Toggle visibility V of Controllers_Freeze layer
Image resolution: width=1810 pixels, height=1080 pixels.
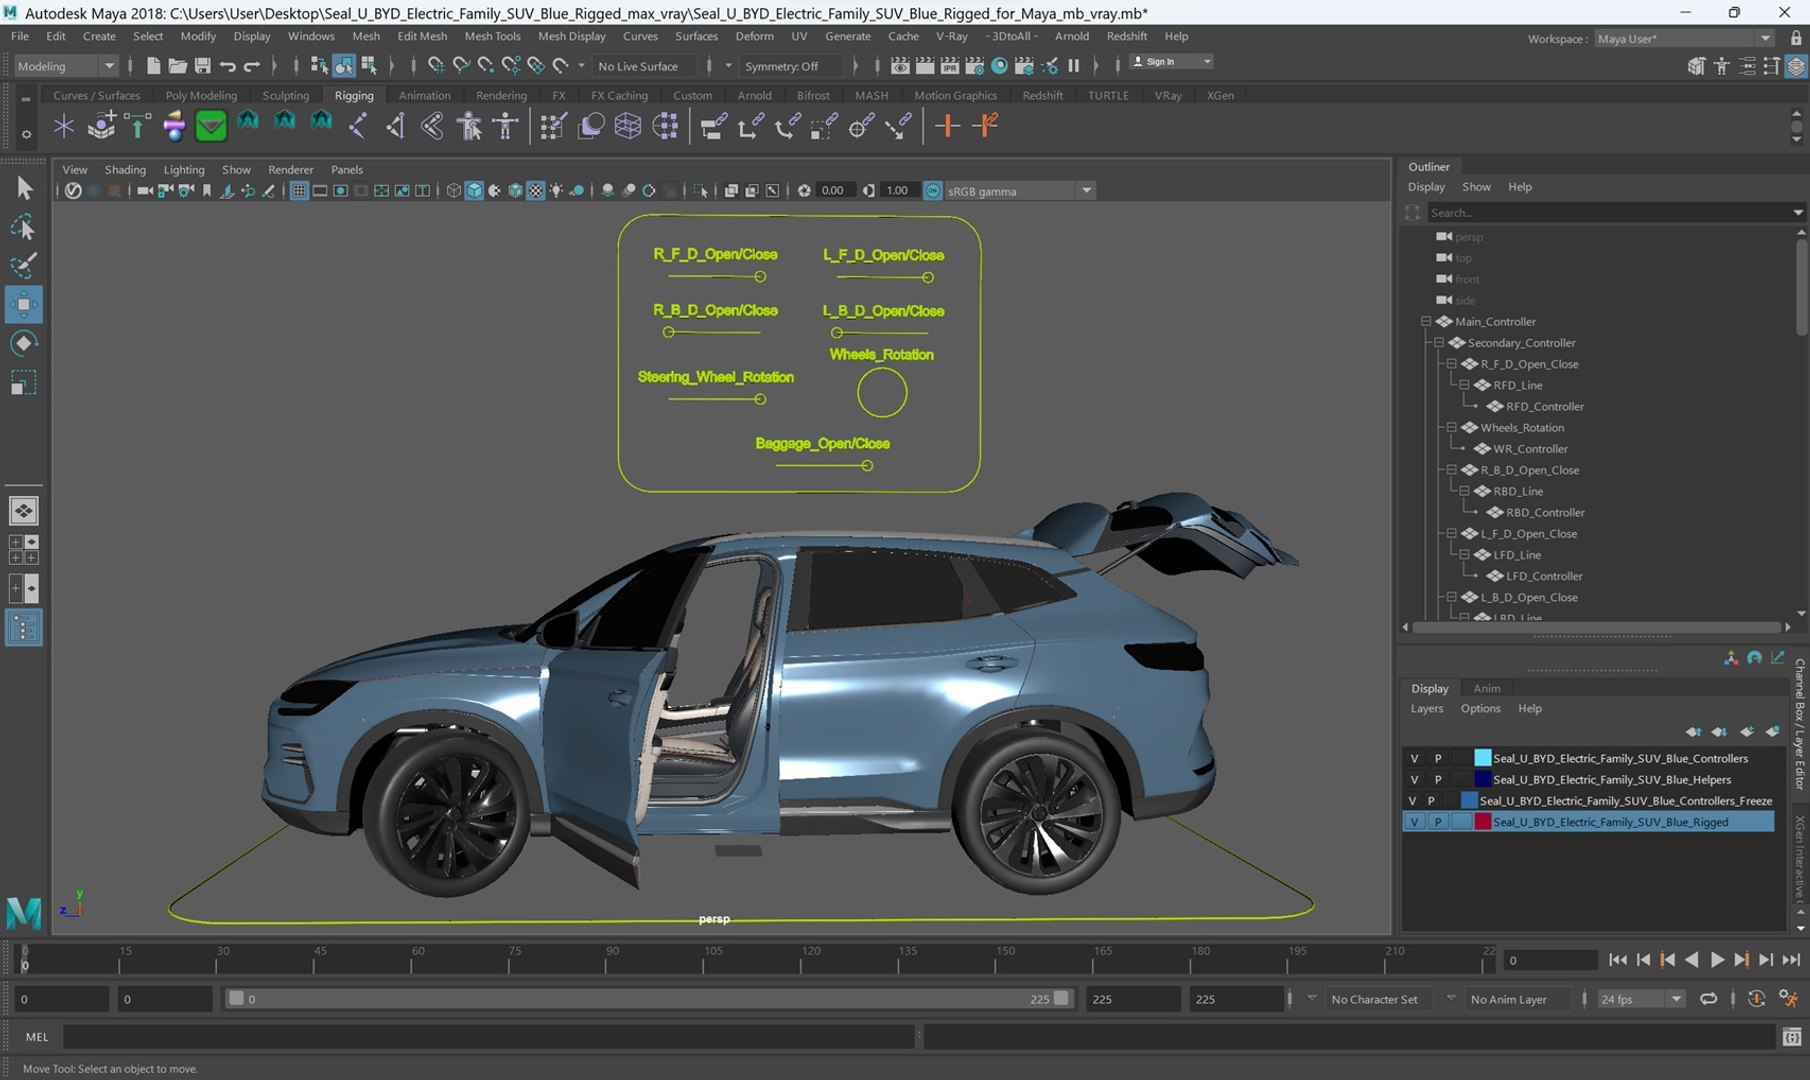coord(1412,800)
